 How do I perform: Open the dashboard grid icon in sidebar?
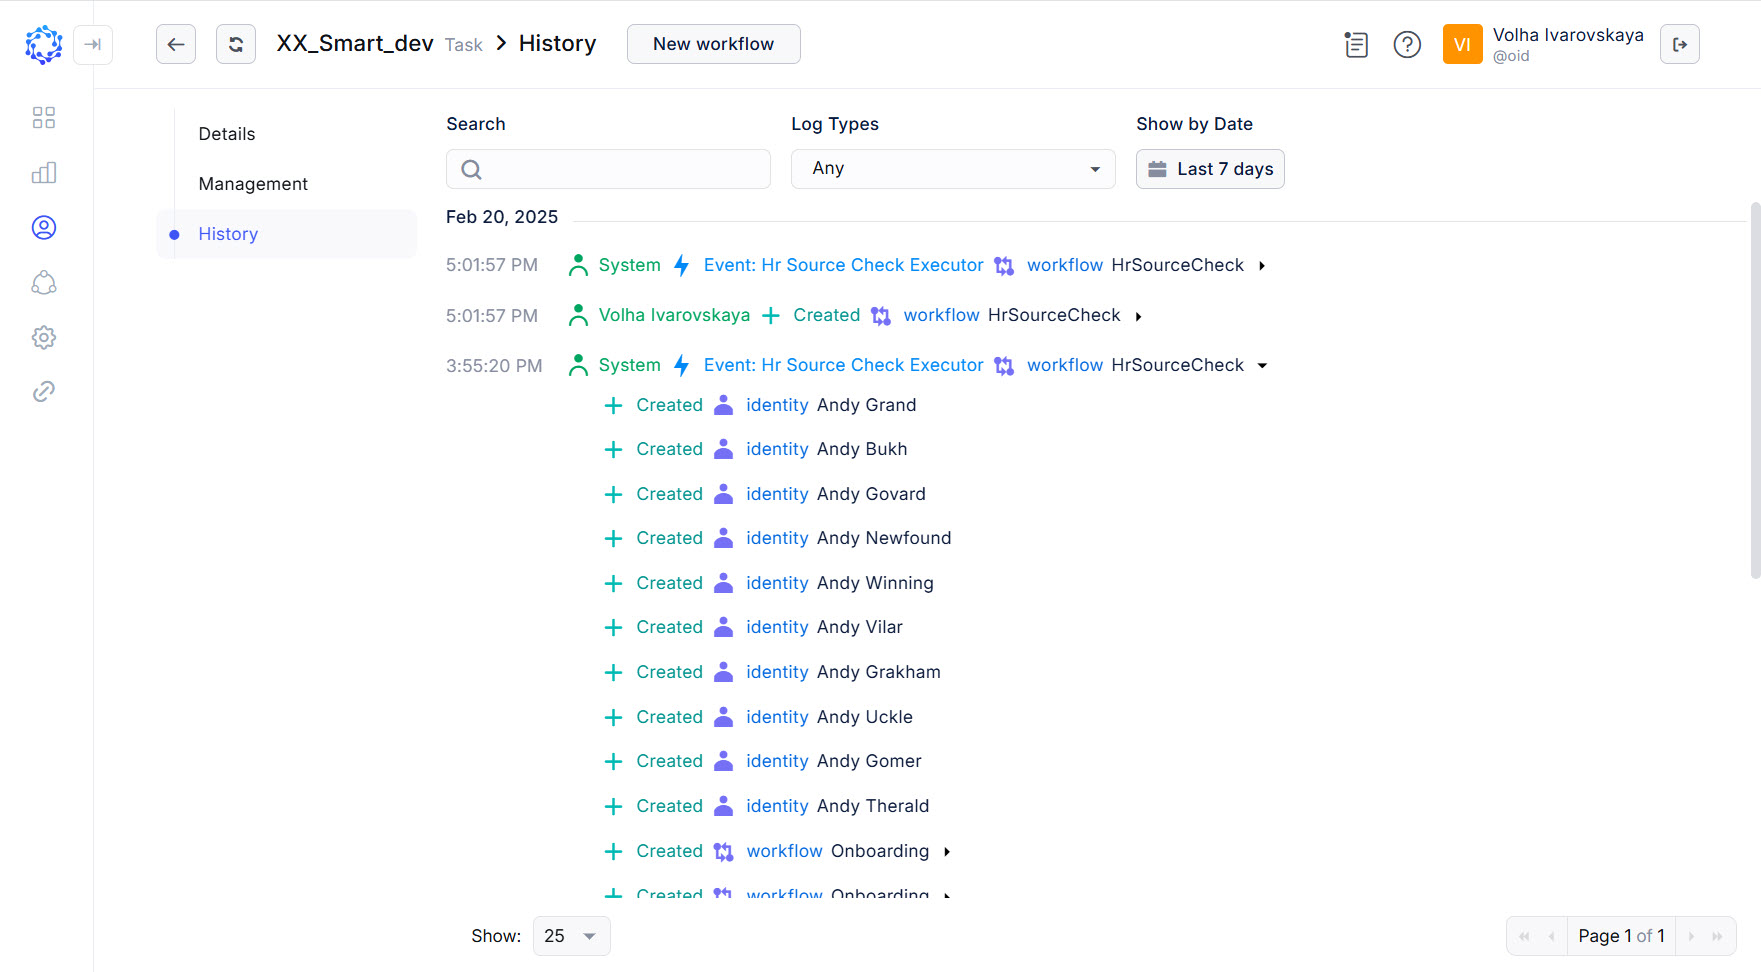[43, 117]
